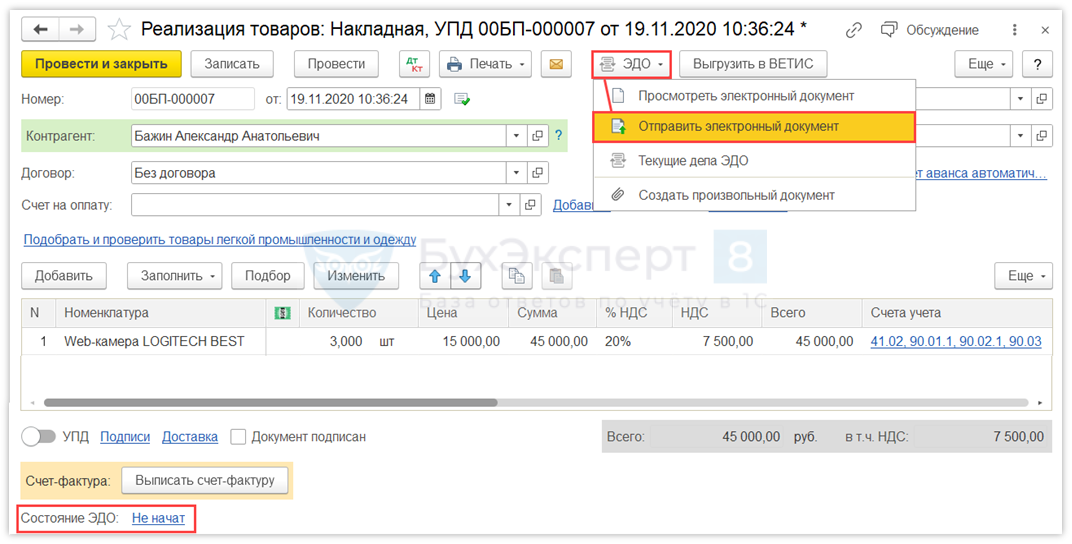The width and height of the screenshot is (1072, 544).
Task: Click the Номер input field
Action: [x=192, y=99]
